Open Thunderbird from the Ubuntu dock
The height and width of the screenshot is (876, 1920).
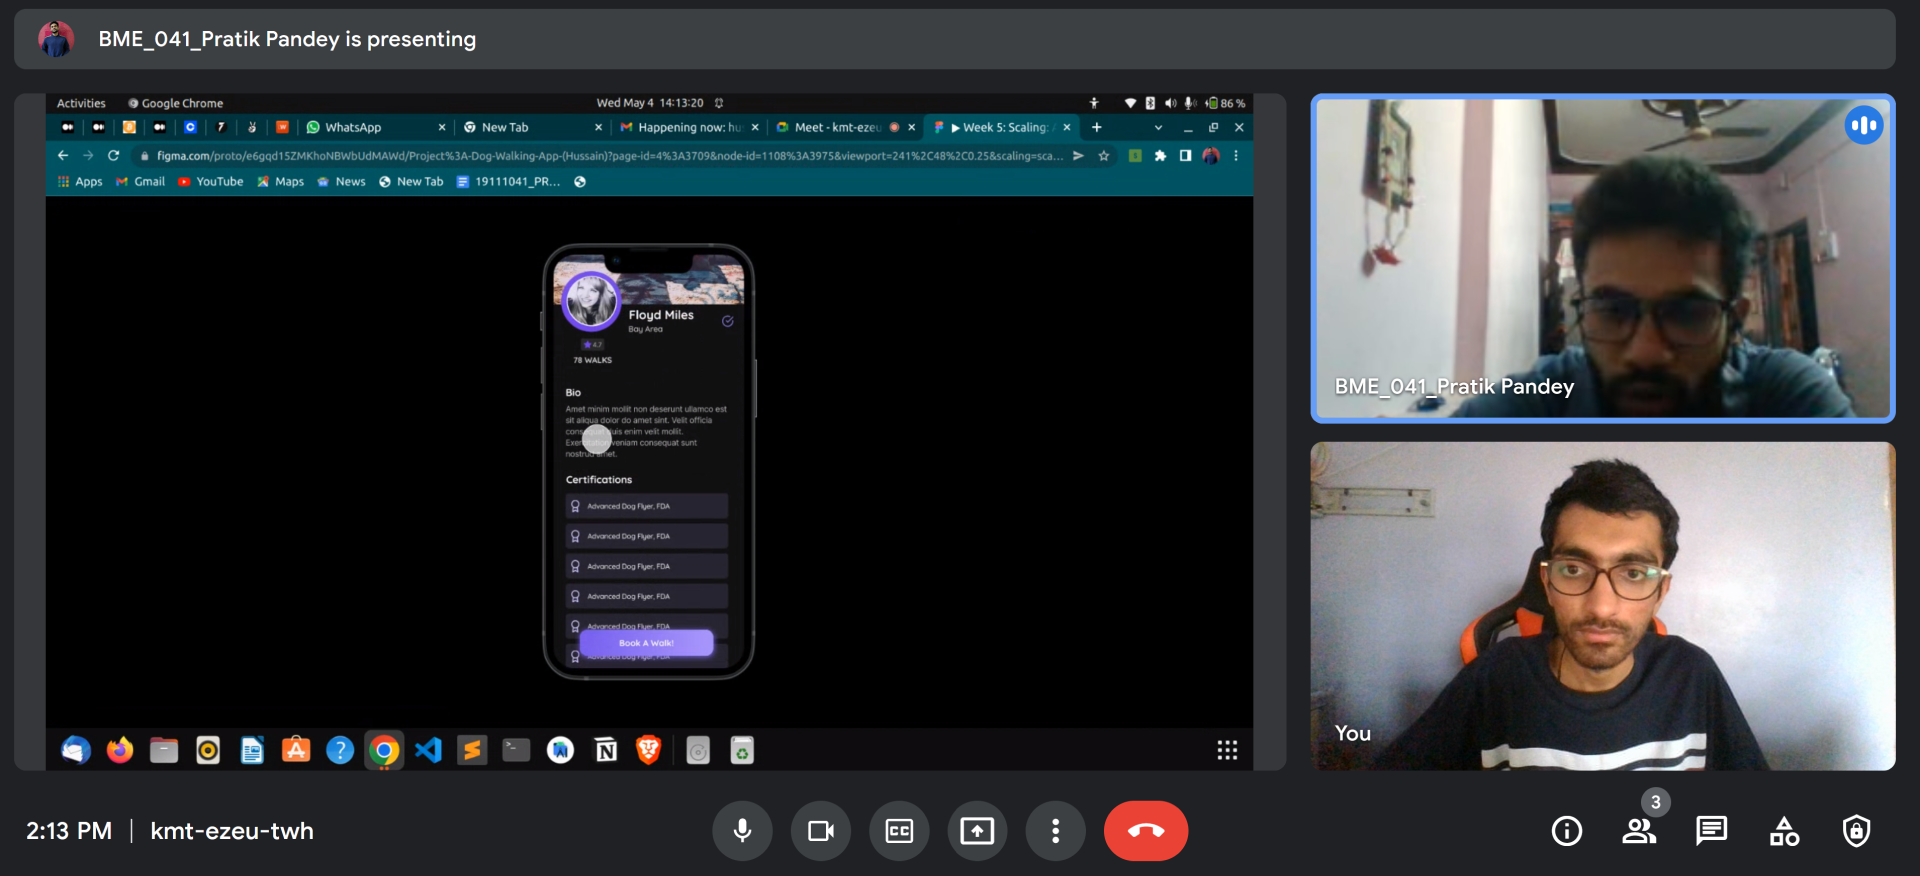coord(76,750)
